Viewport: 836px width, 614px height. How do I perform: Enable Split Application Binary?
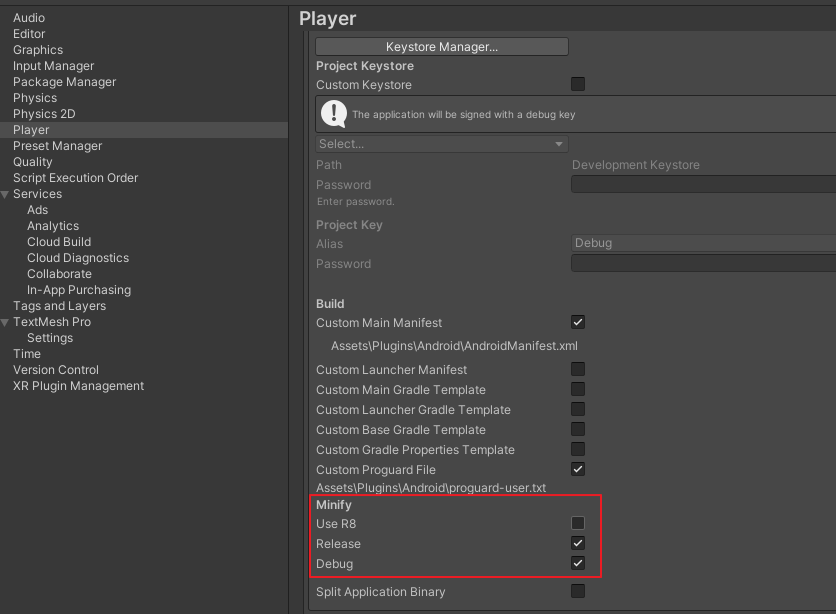click(x=578, y=591)
